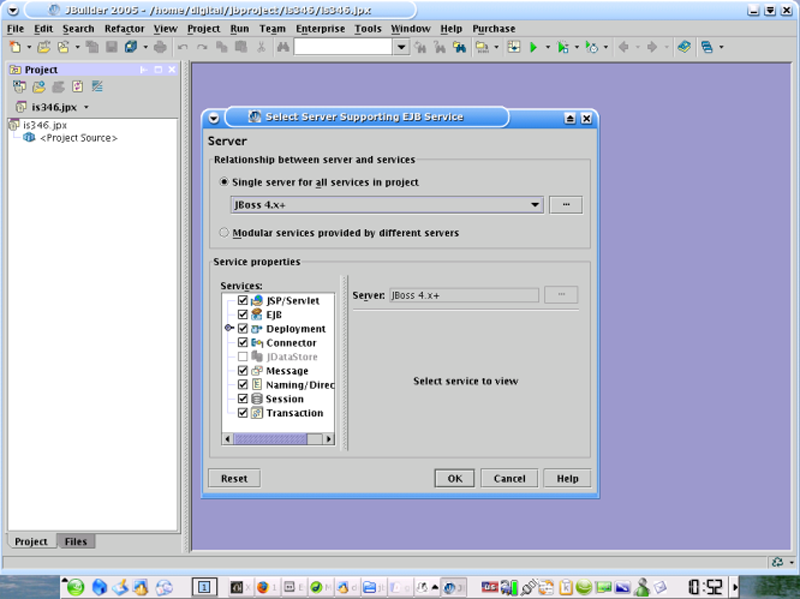800x599 pixels.
Task: Open the Refactor menu
Action: coord(124,29)
